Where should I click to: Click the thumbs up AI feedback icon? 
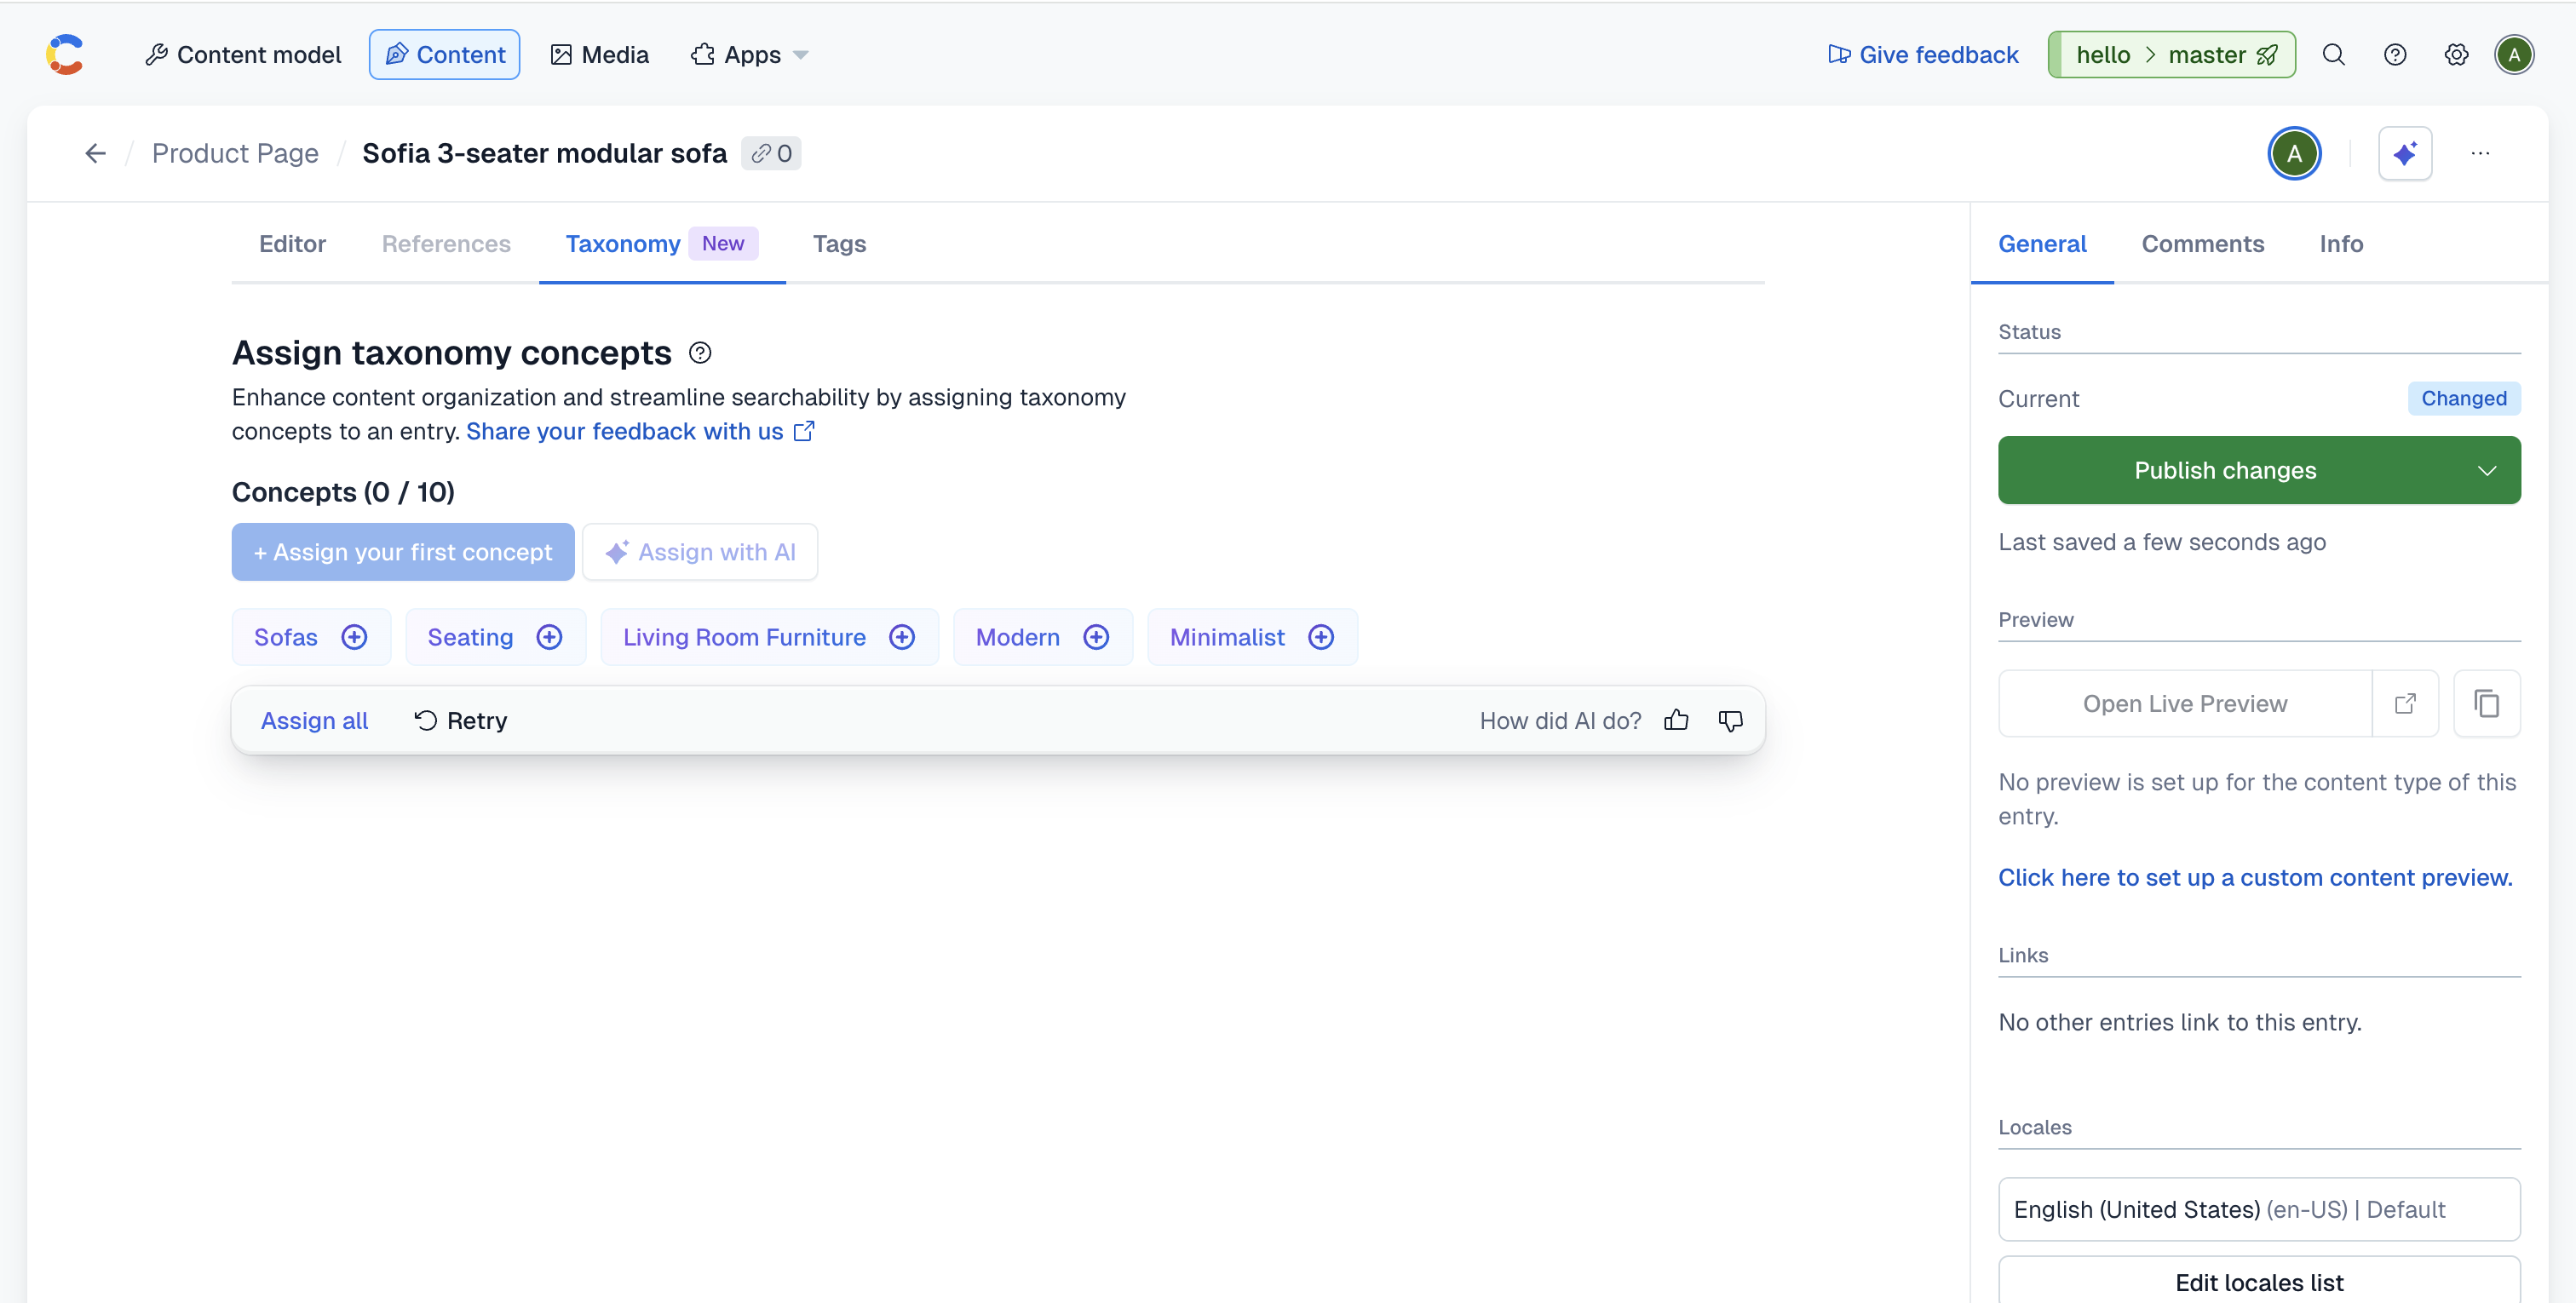1676,720
